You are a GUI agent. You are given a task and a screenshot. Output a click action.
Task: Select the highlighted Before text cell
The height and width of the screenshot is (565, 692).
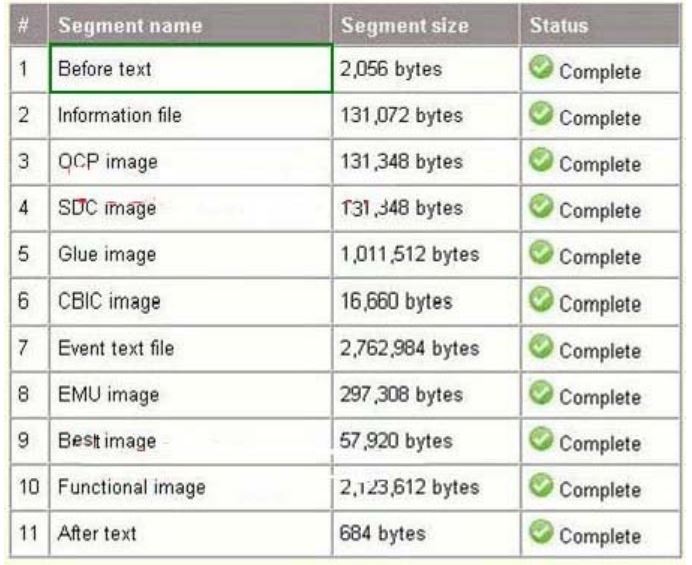191,68
